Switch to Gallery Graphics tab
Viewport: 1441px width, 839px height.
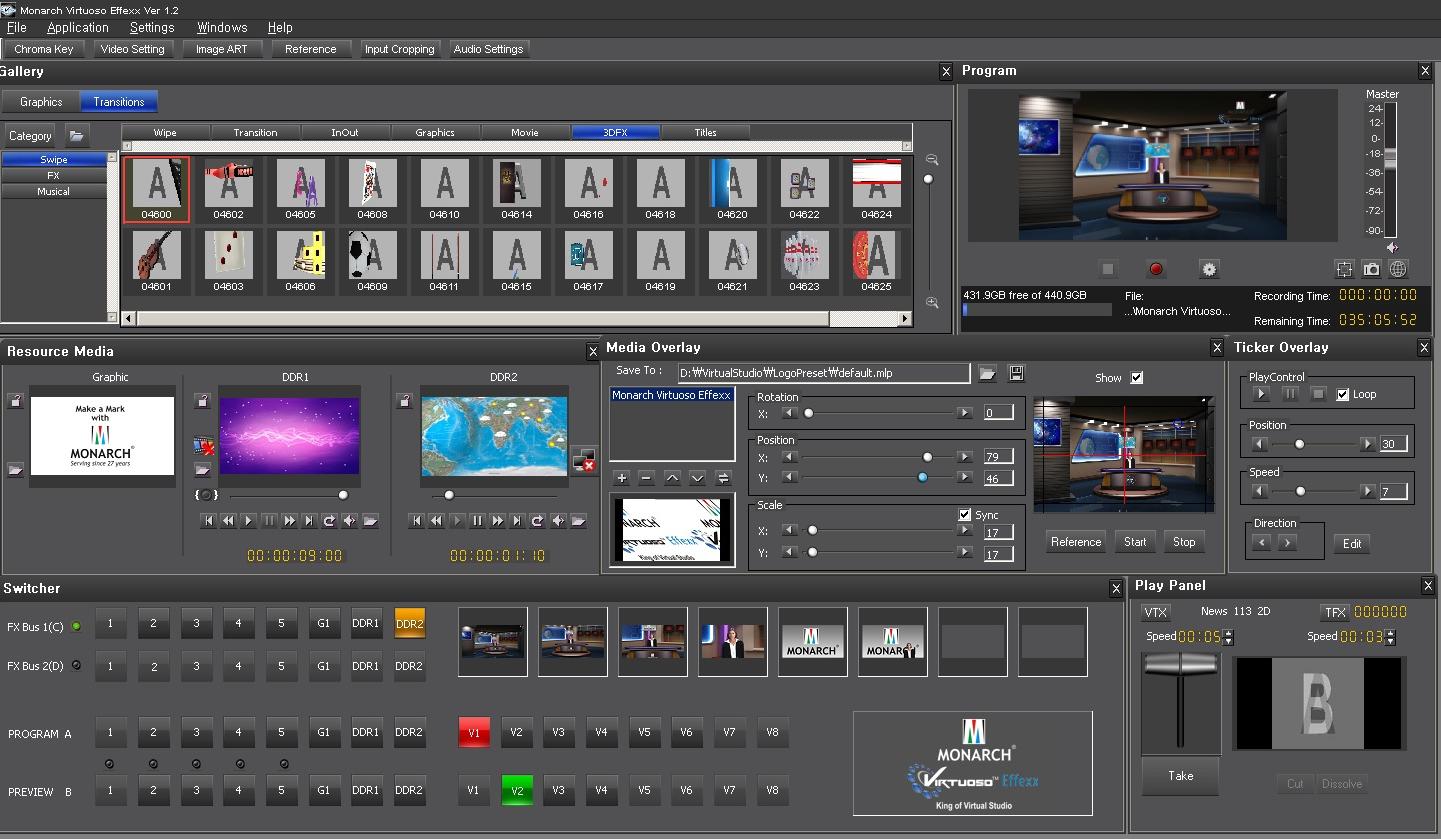41,102
